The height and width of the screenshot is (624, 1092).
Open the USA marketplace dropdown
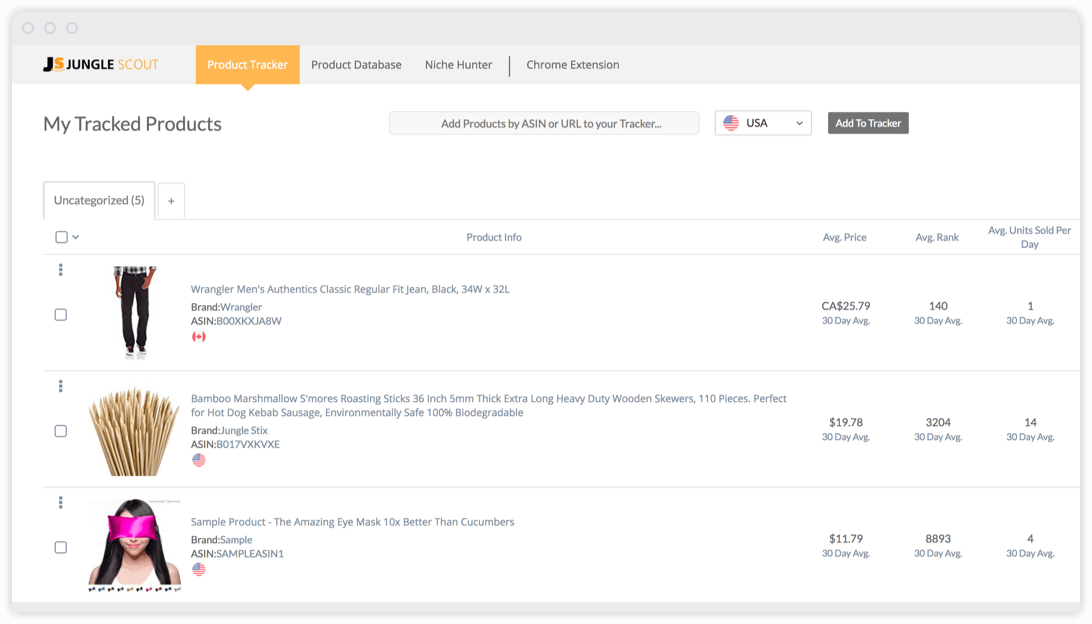click(763, 123)
